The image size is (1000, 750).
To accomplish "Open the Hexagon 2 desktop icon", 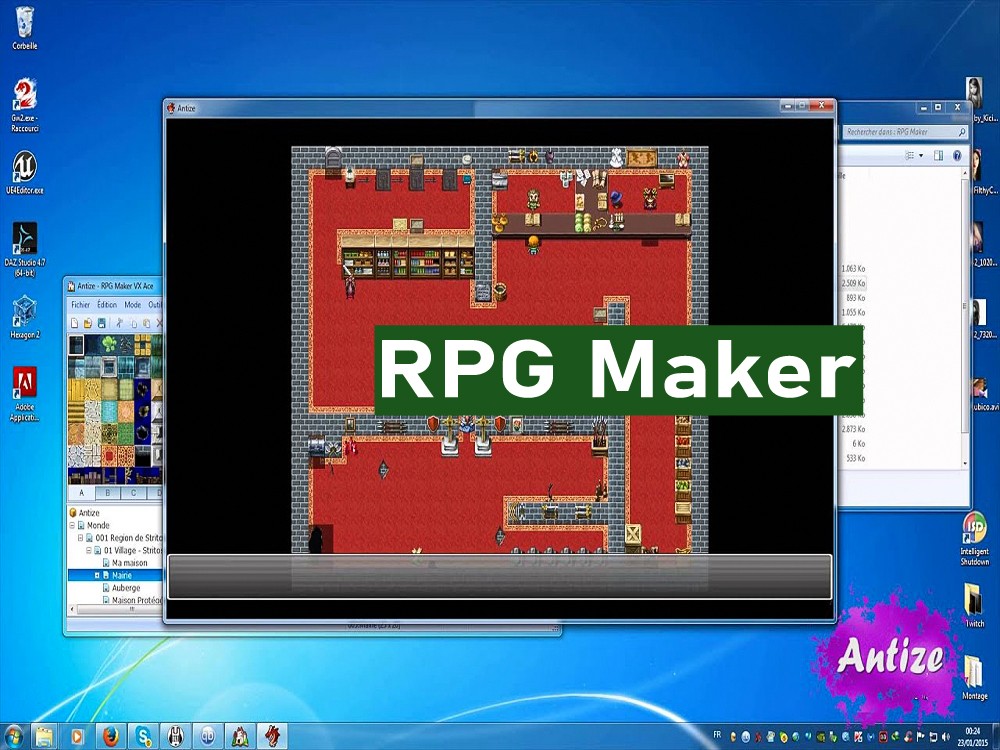I will pyautogui.click(x=24, y=317).
